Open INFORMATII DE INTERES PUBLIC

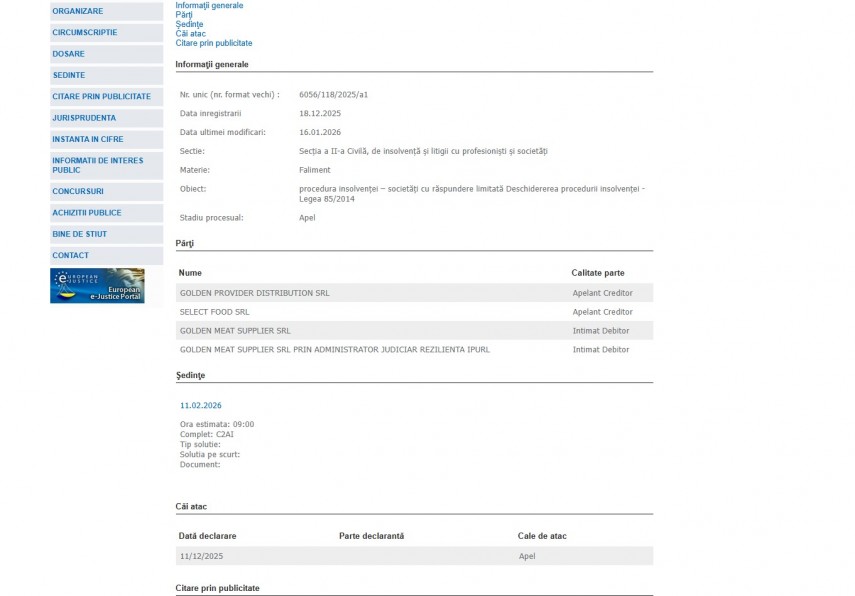(98, 165)
